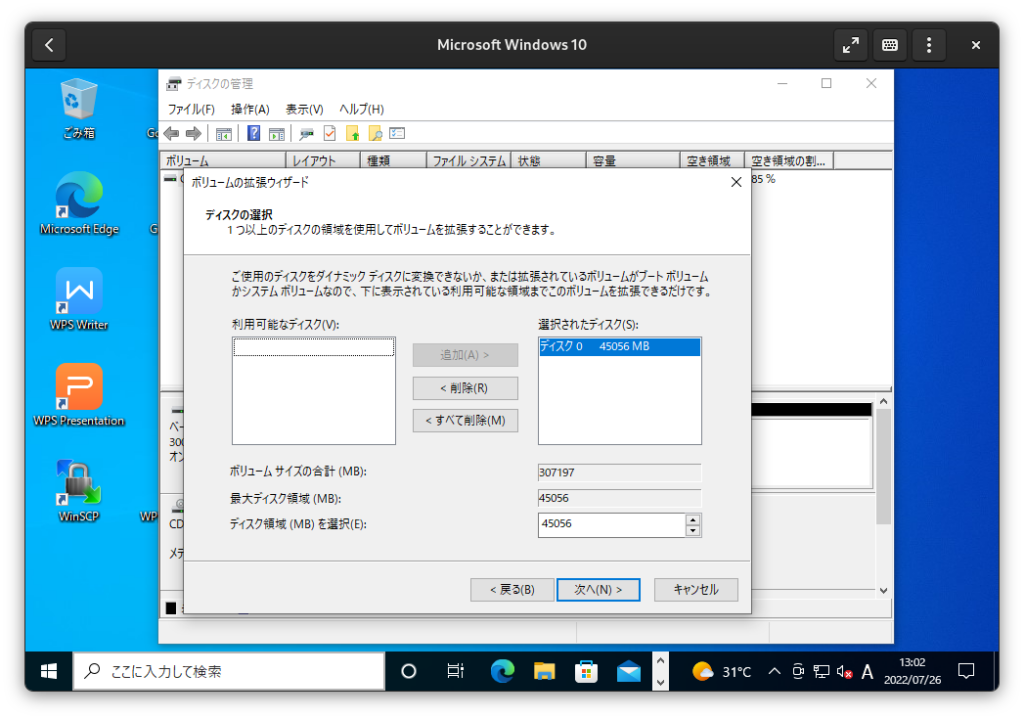Viewport: 1024px width, 719px height.
Task: Decrease disk space value with down spinner
Action: [x=693, y=531]
